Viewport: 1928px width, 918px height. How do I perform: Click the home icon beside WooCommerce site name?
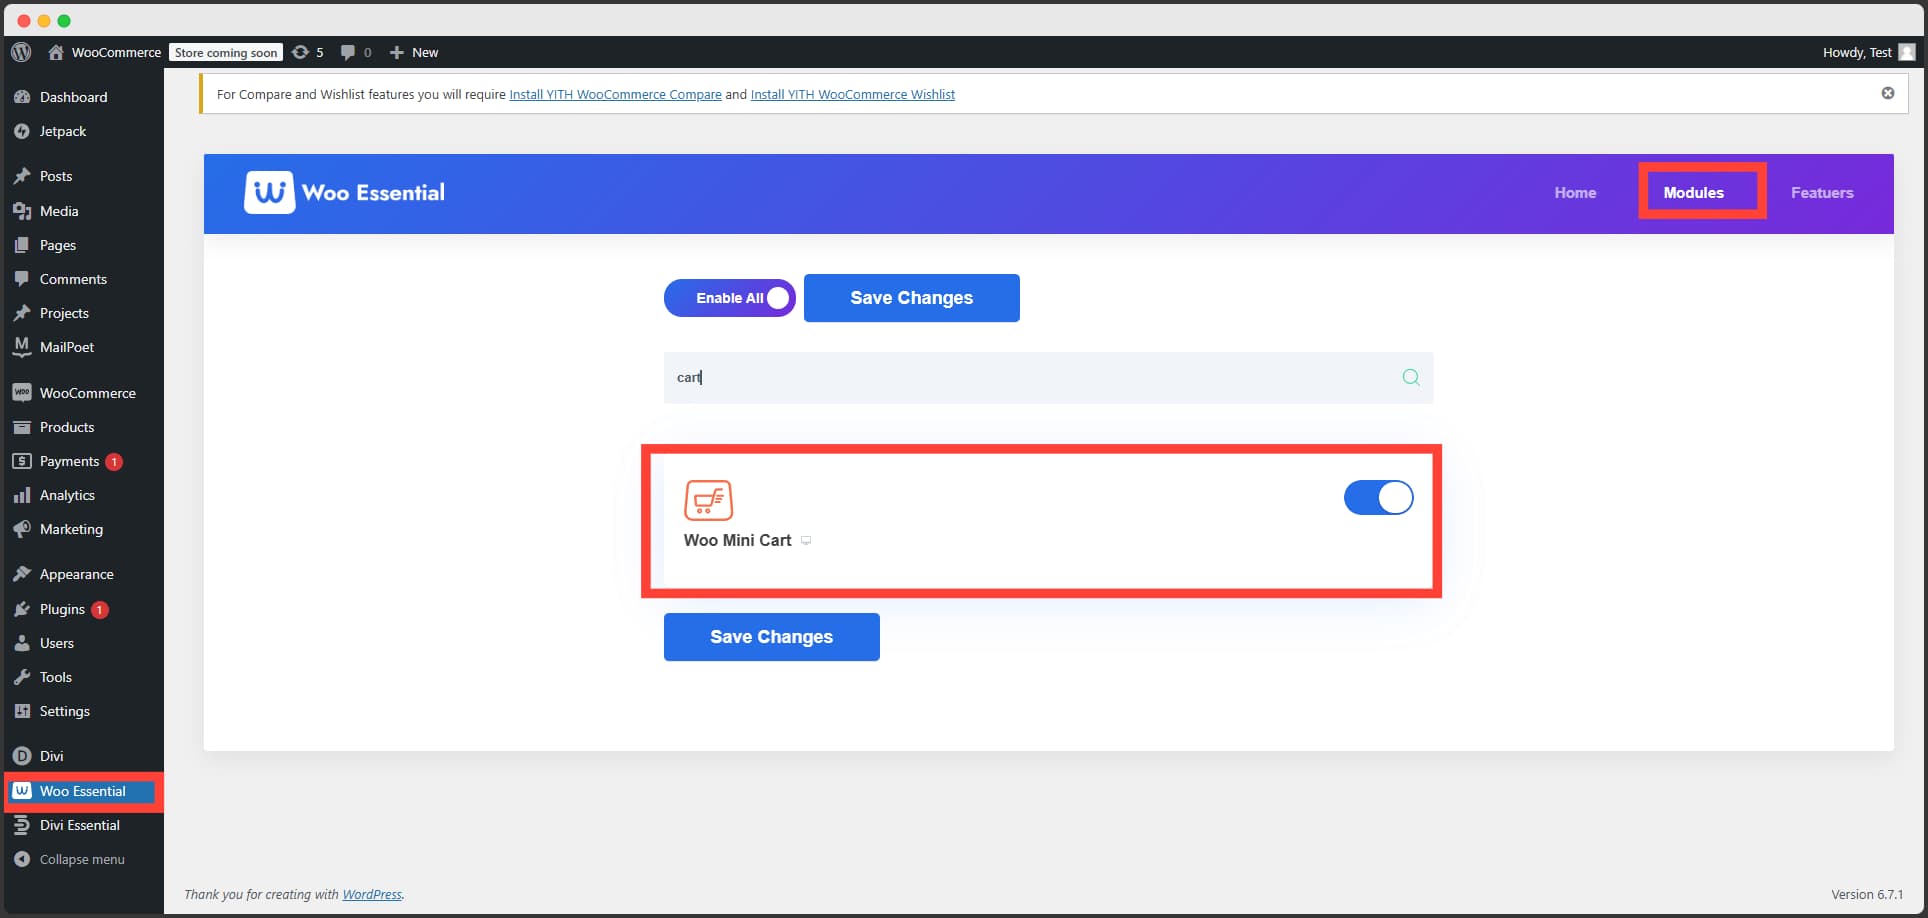click(56, 52)
